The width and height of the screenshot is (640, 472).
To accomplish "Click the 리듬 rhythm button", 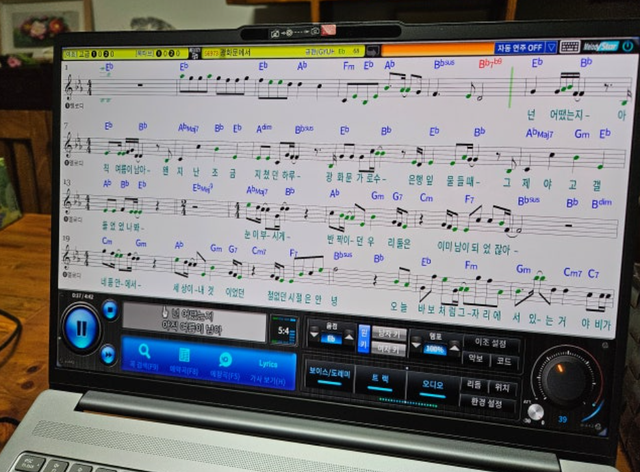I will pos(474,385).
